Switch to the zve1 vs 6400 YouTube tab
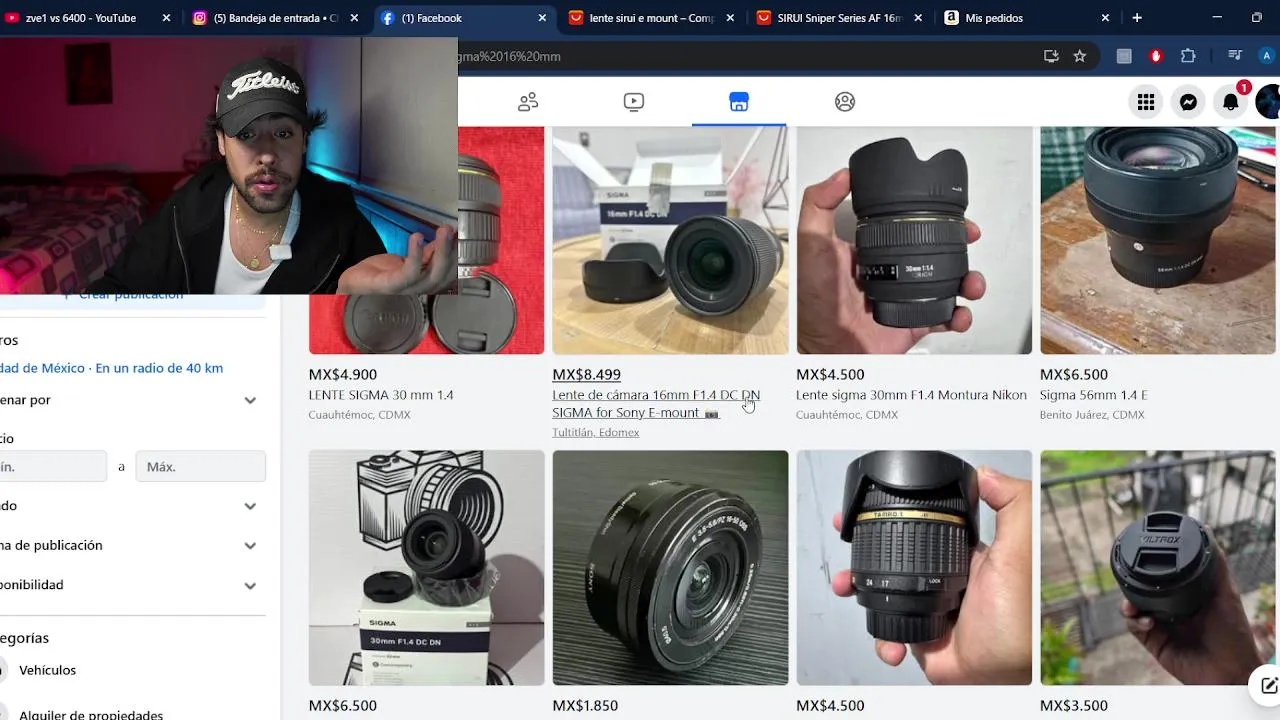Image resolution: width=1280 pixels, height=720 pixels. [80, 18]
